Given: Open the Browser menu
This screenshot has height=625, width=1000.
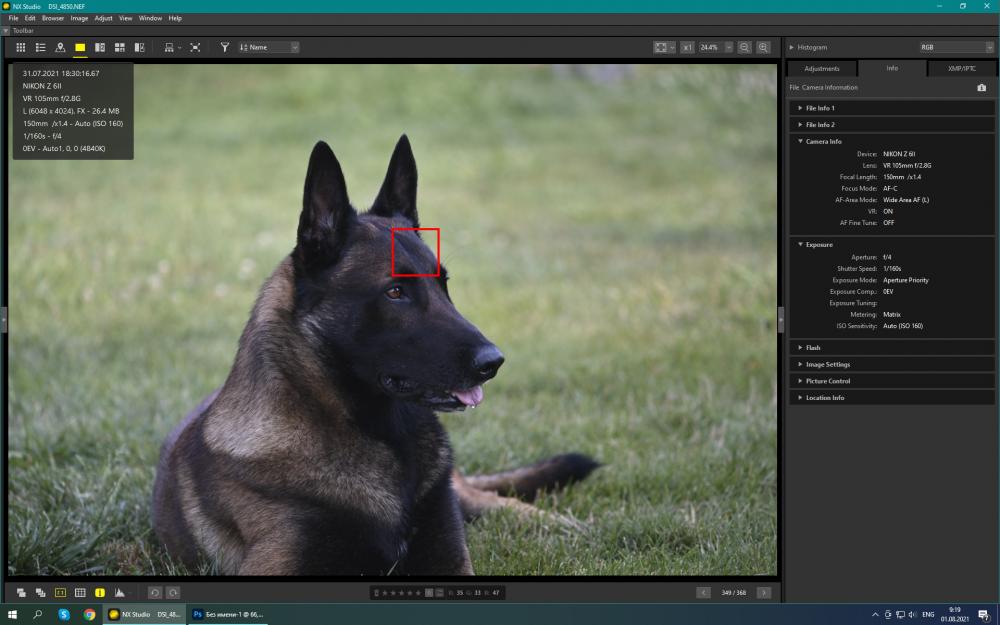Looking at the screenshot, I should pyautogui.click(x=53, y=18).
